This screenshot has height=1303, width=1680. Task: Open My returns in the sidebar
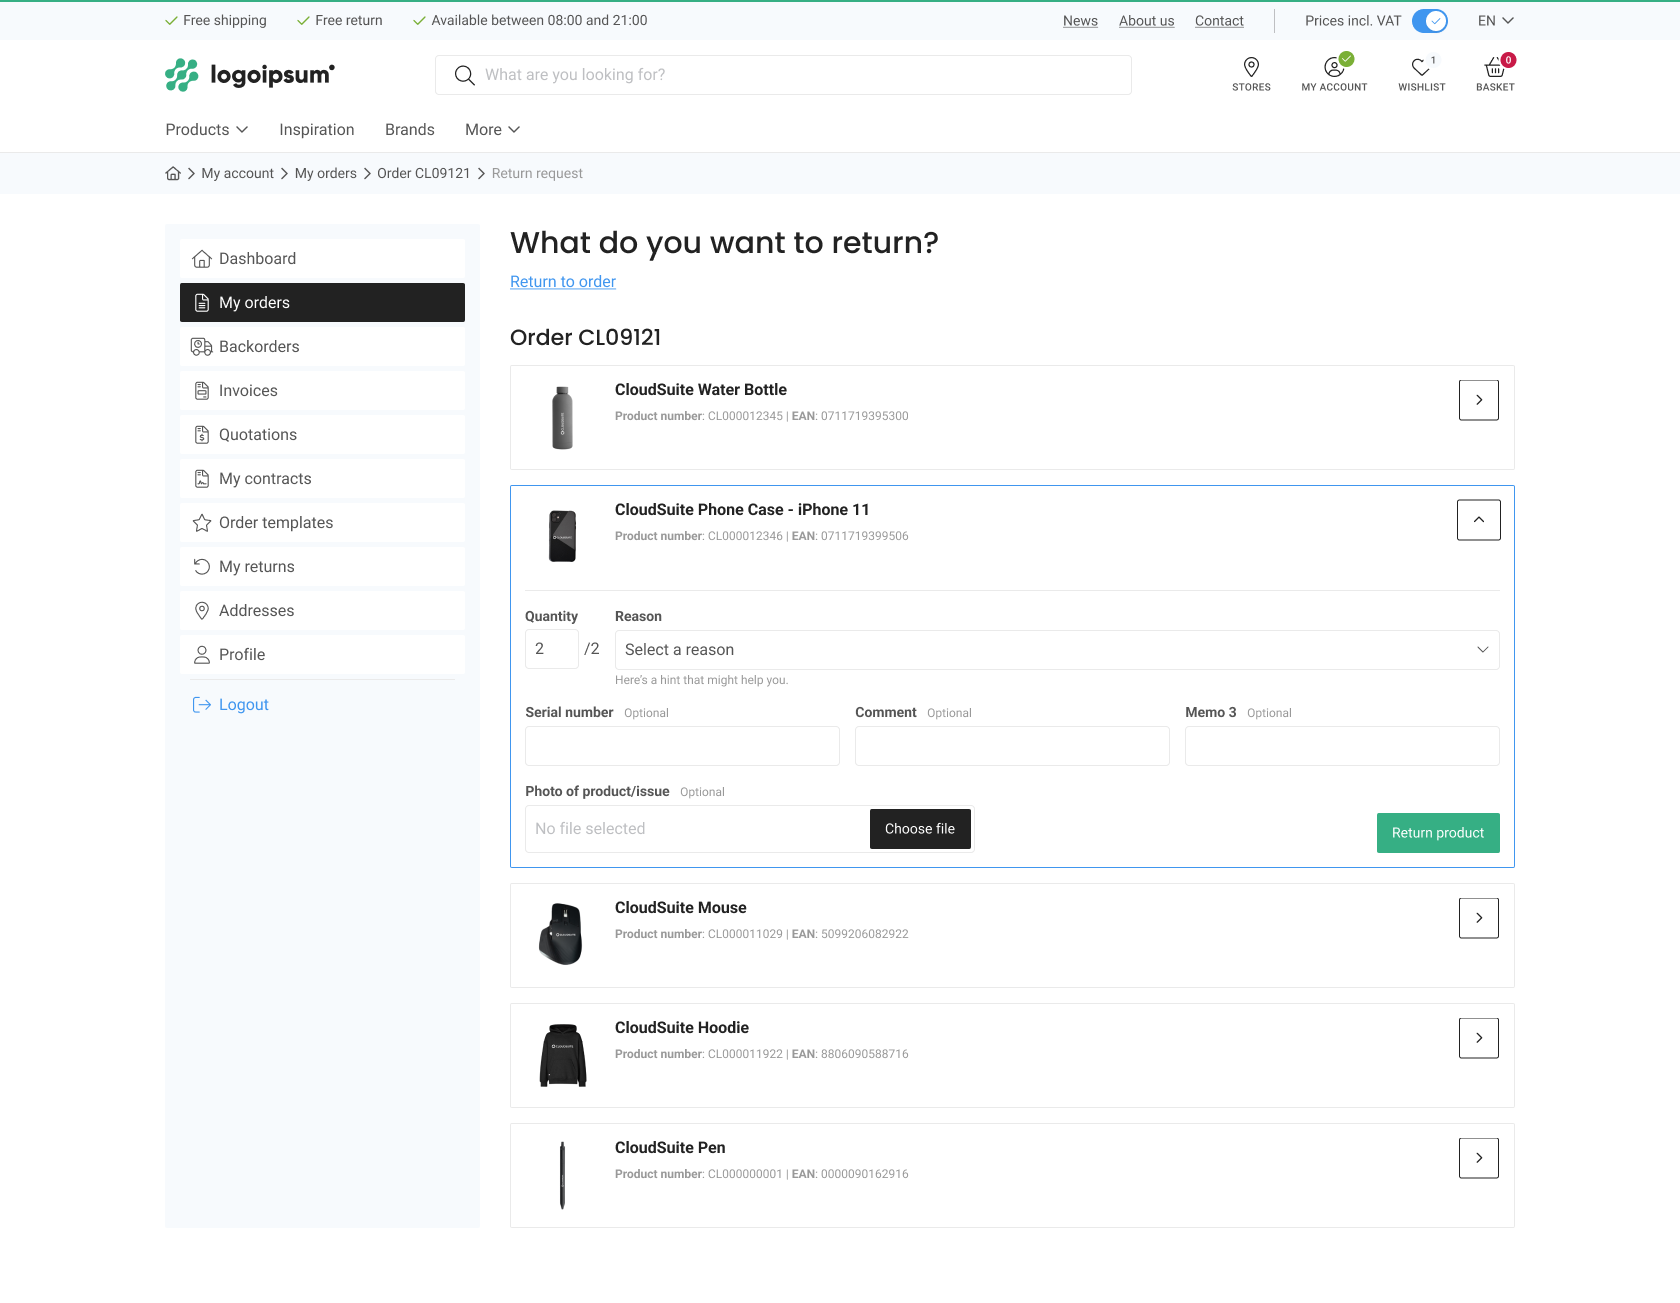(257, 567)
